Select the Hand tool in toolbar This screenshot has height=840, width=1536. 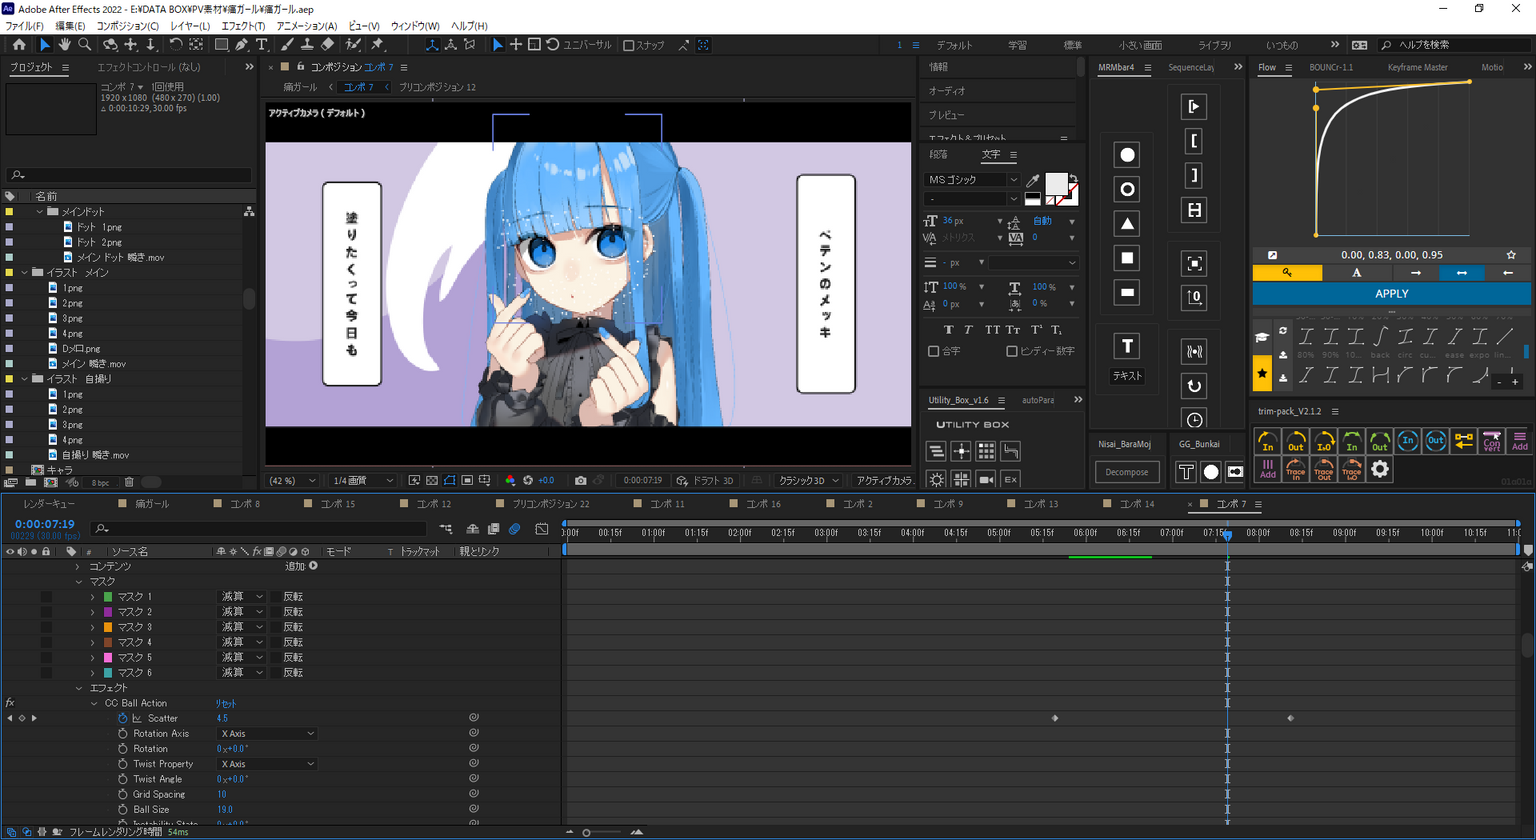click(x=64, y=45)
